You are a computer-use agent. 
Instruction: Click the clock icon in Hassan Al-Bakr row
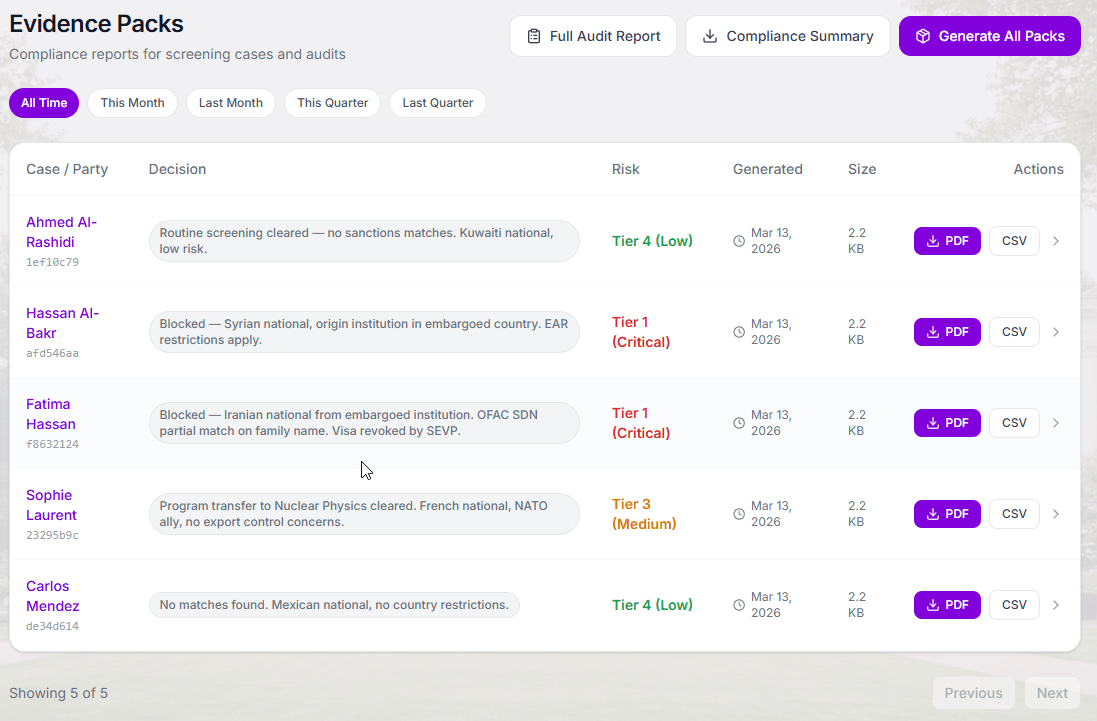point(739,332)
